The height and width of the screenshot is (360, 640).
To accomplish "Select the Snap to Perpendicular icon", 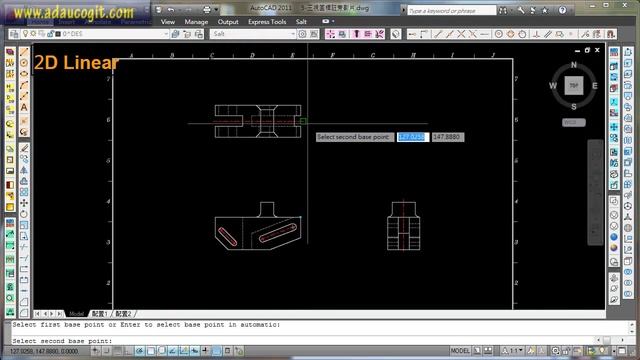I will (536, 34).
